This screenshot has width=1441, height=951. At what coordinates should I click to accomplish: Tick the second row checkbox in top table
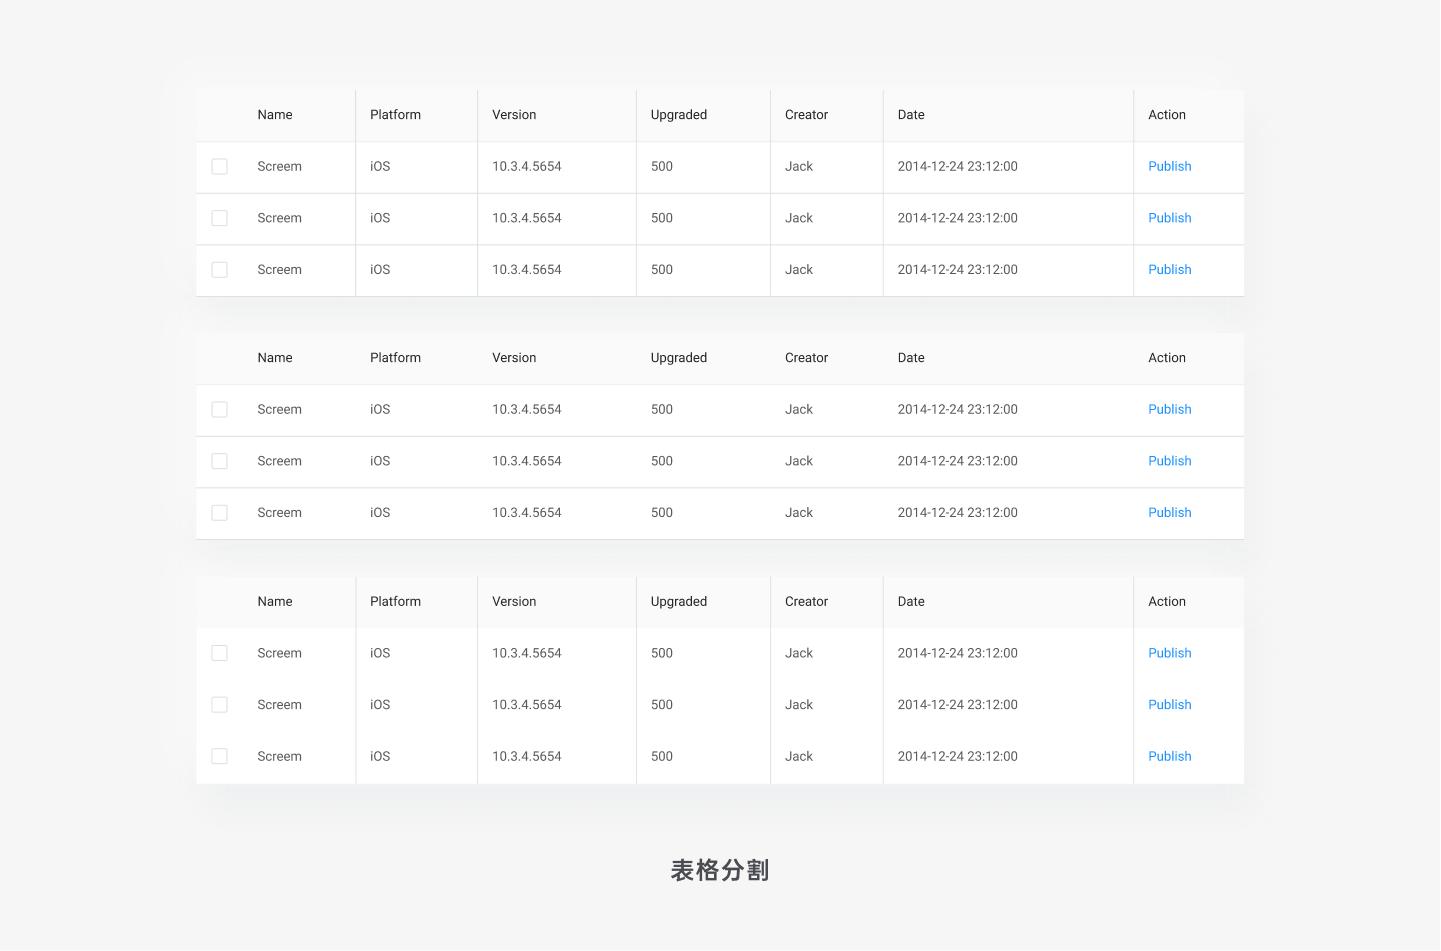point(219,218)
